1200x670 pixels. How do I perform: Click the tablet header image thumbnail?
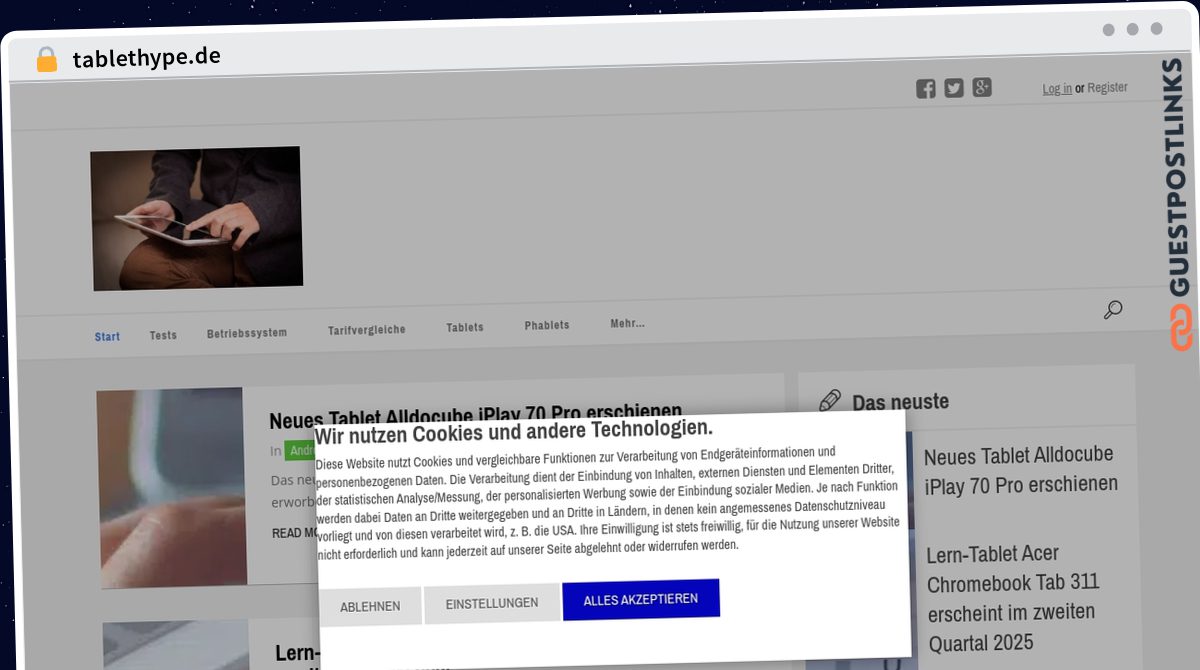tap(197, 218)
